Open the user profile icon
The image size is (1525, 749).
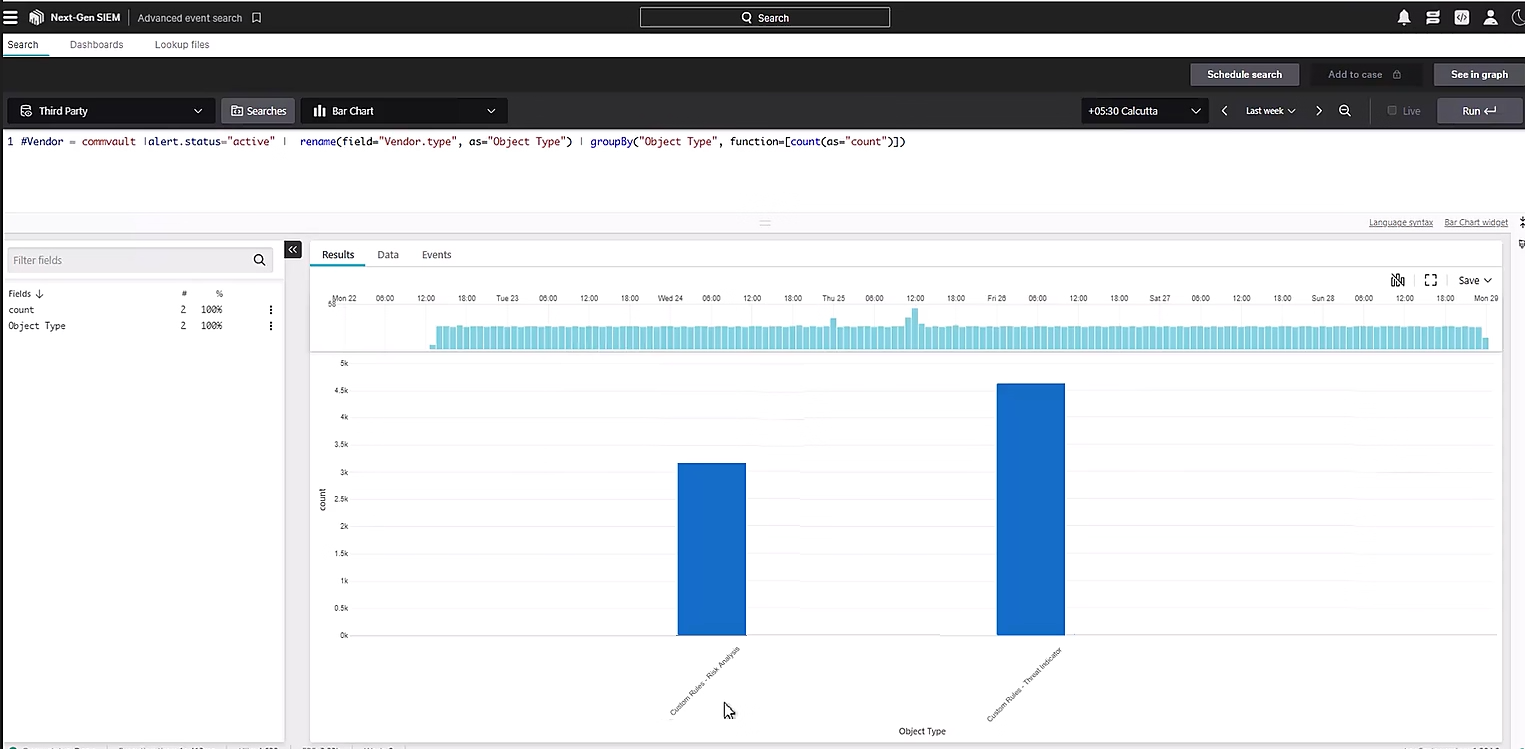pos(1490,17)
